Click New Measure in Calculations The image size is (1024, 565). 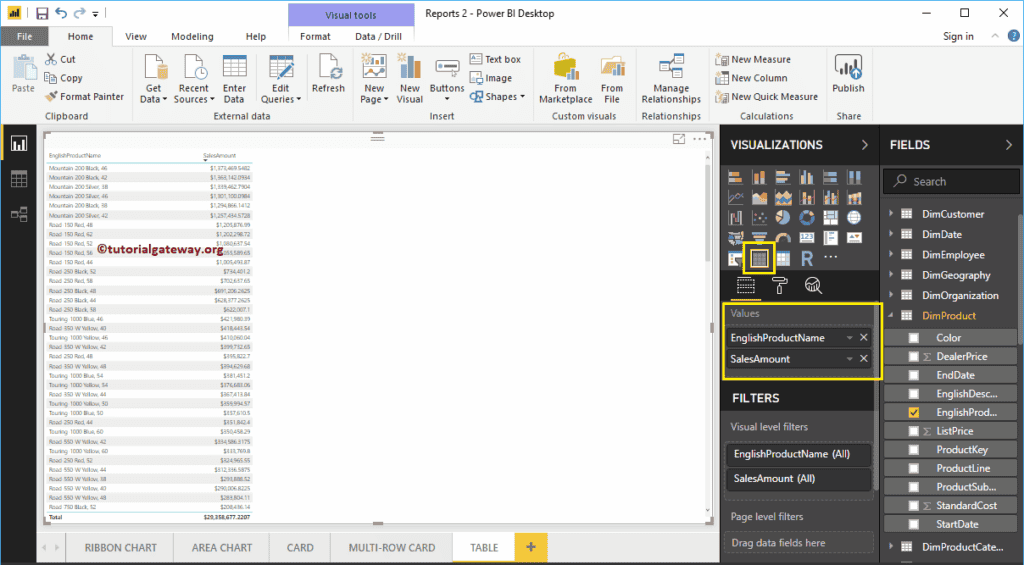pyautogui.click(x=753, y=59)
